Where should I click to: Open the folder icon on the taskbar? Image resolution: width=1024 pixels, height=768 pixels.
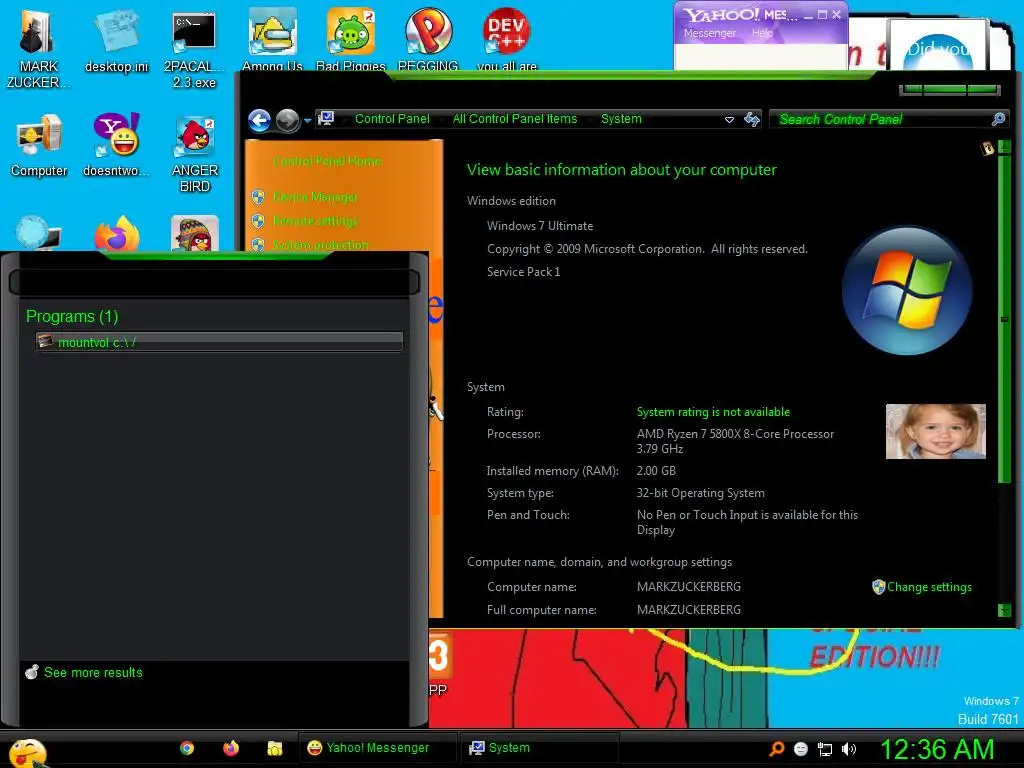[275, 748]
